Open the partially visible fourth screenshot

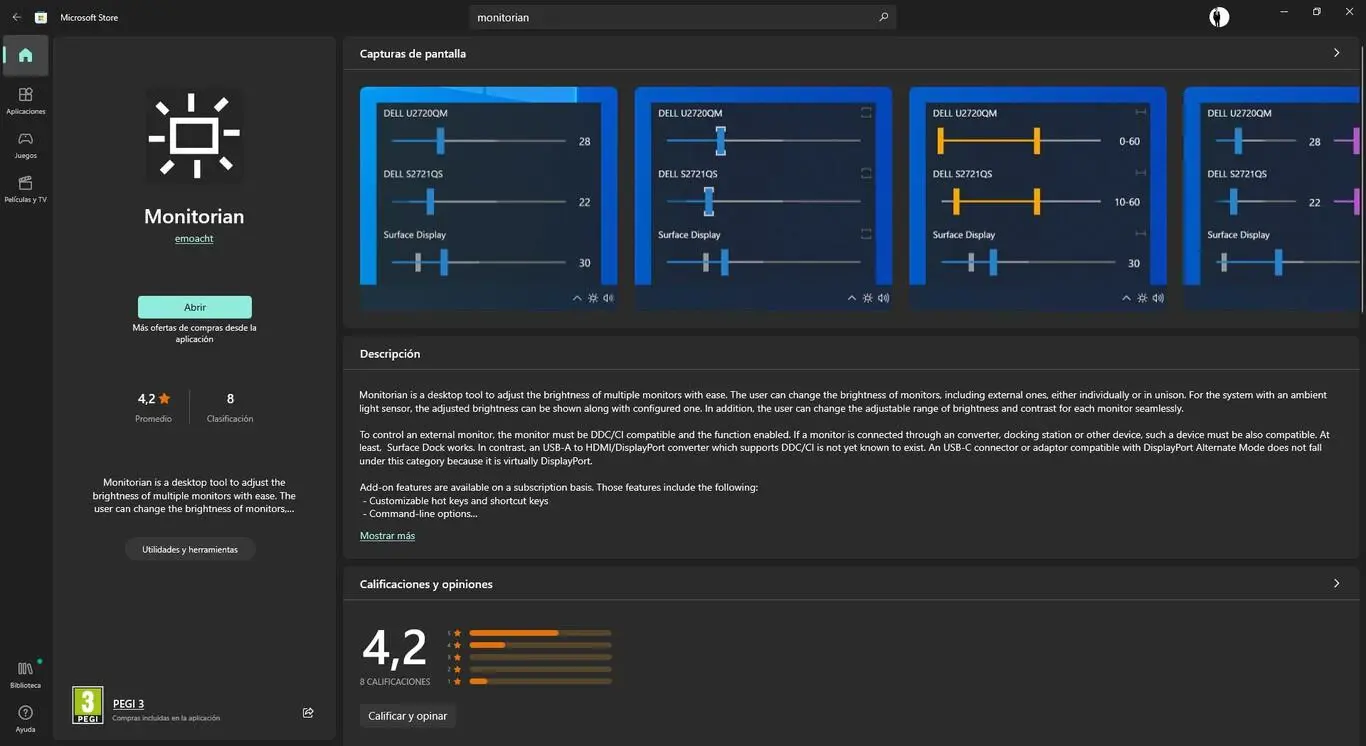[x=1271, y=198]
